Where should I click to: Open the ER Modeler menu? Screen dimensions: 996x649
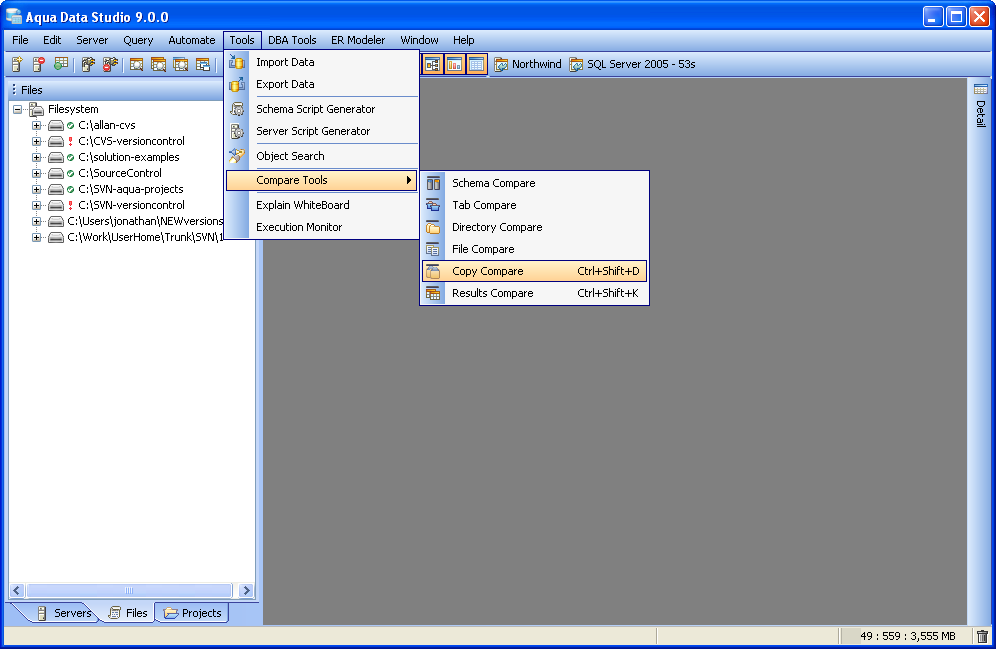[x=358, y=40]
